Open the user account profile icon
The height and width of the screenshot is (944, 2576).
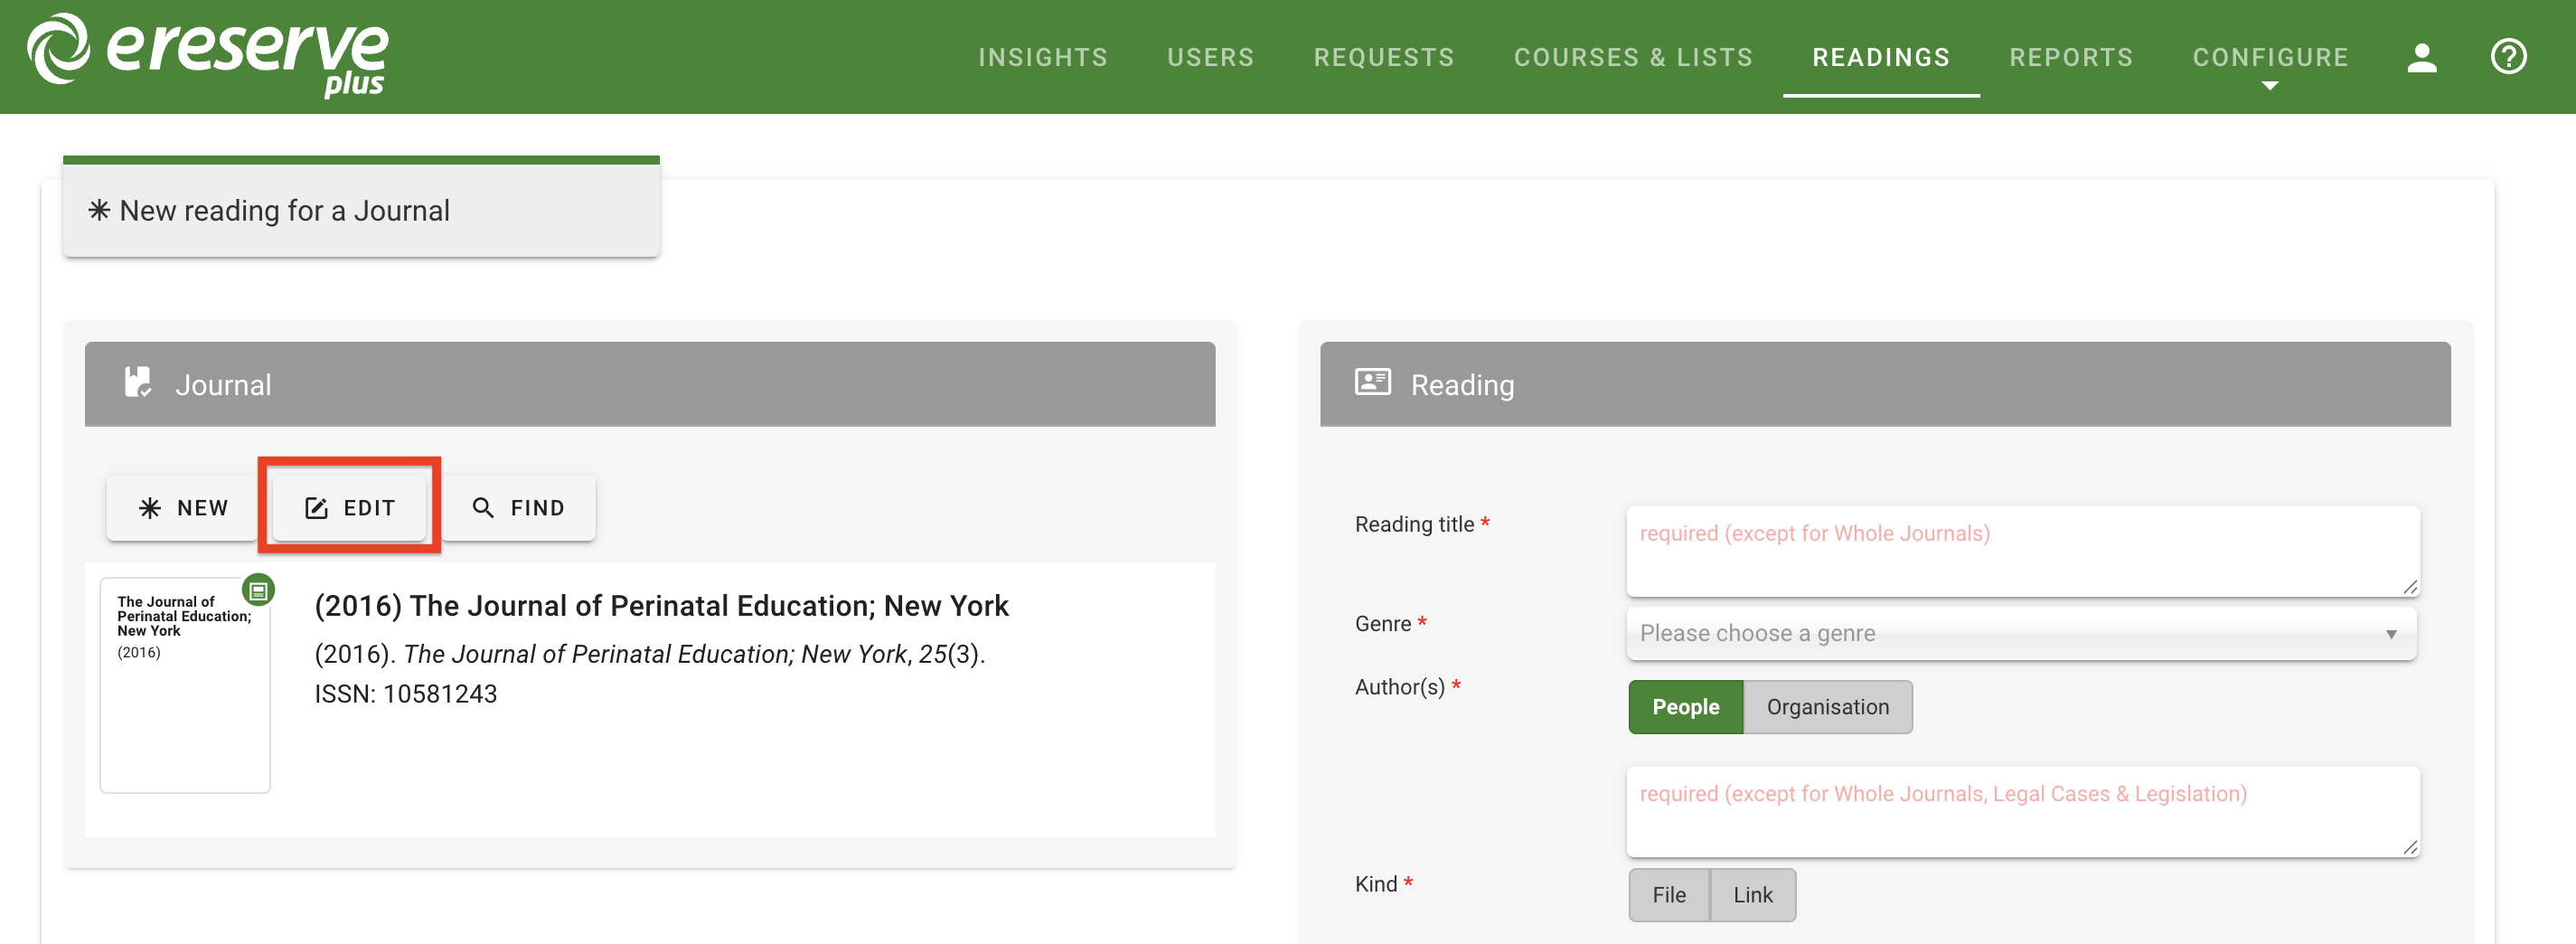2421,57
